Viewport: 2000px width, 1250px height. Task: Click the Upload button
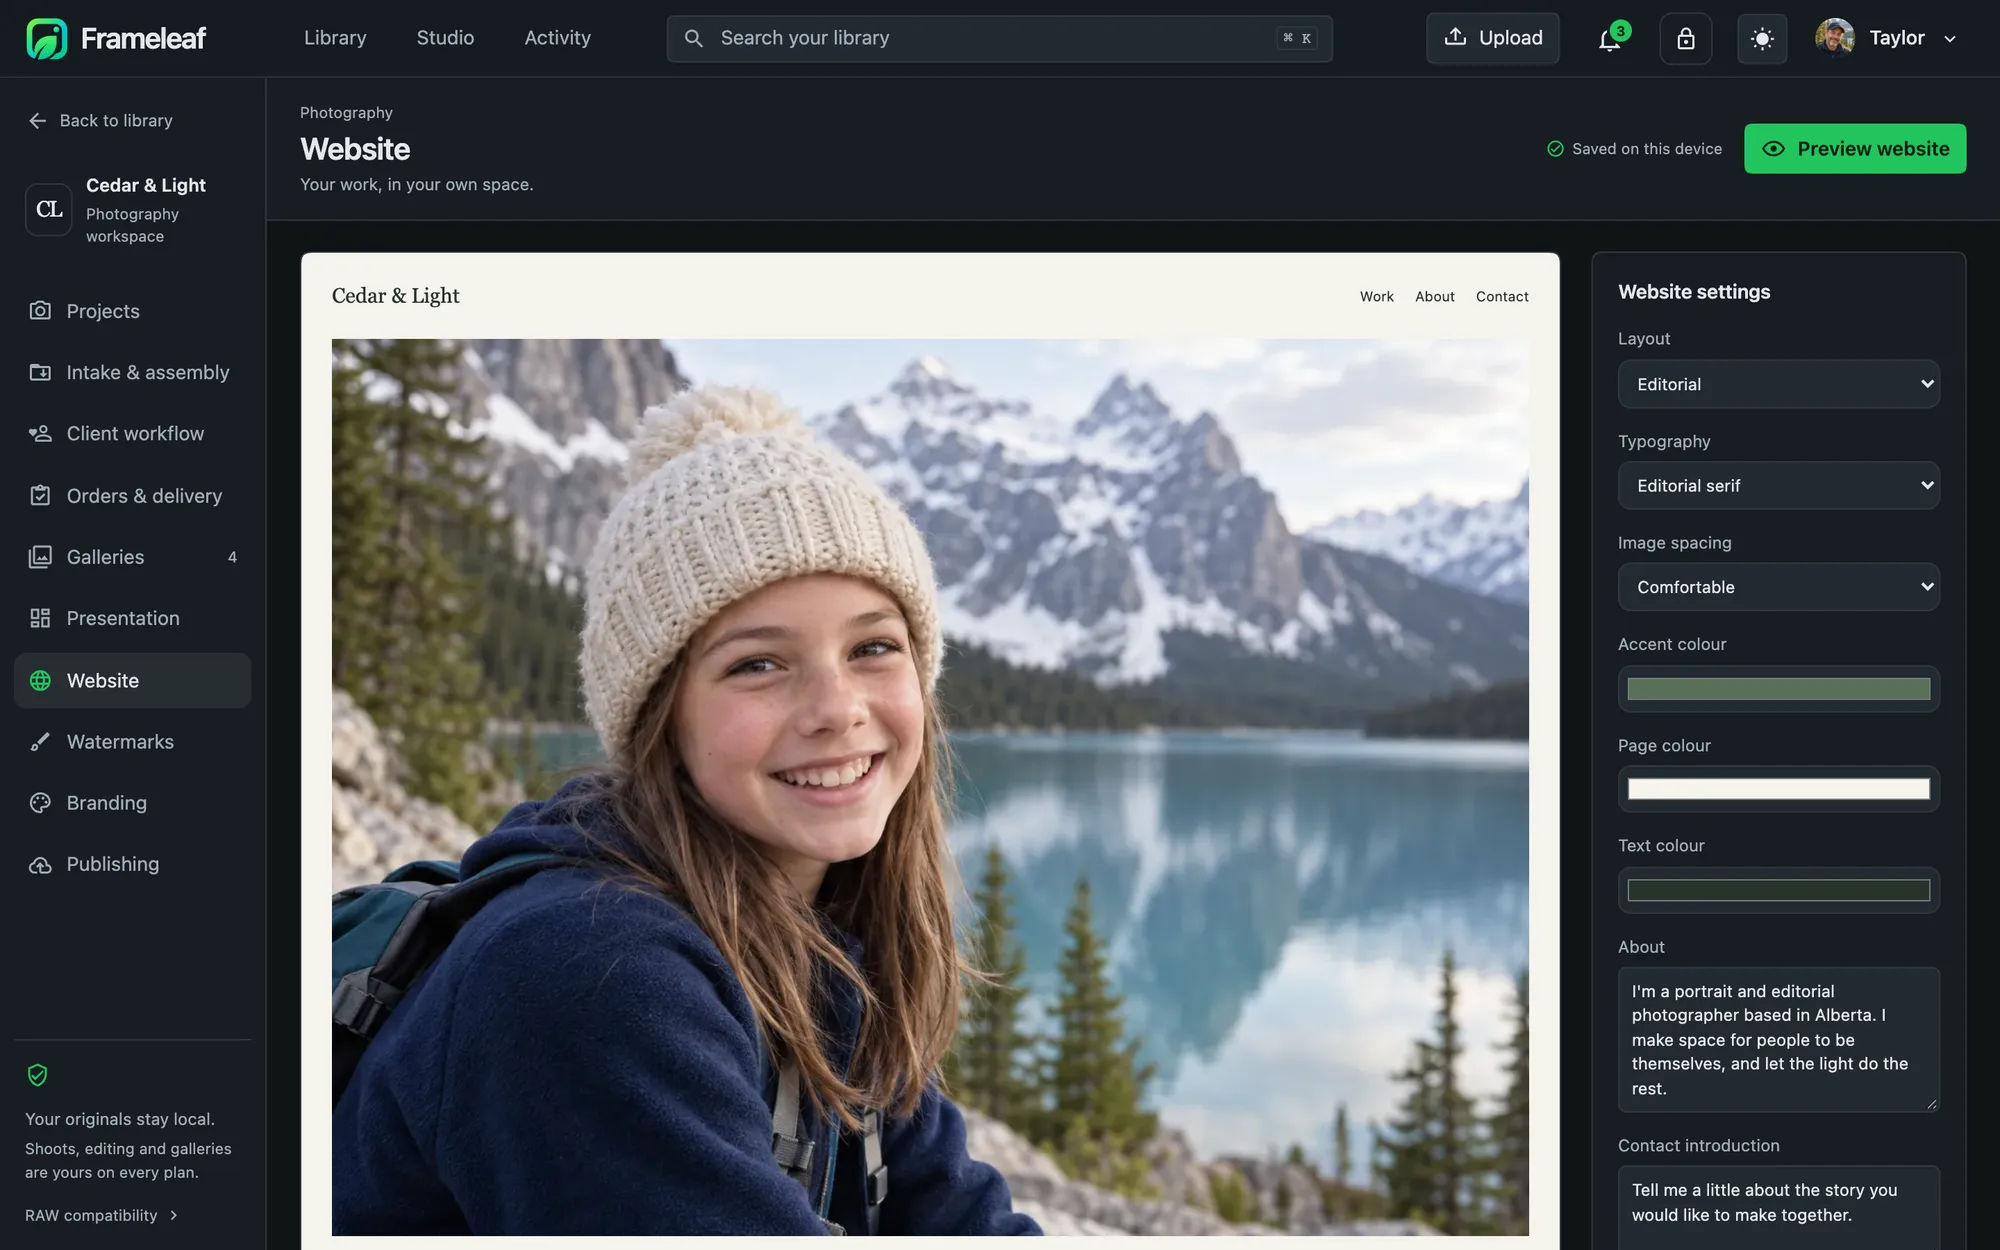coord(1492,38)
